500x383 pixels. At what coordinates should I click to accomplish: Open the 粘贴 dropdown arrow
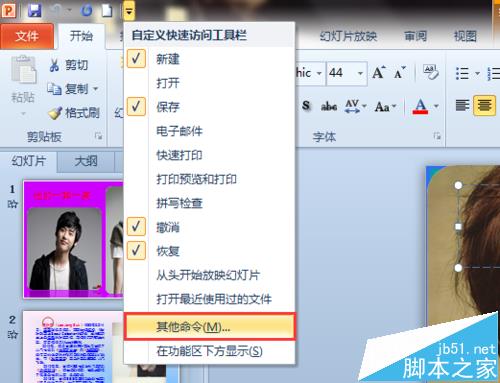(x=23, y=114)
